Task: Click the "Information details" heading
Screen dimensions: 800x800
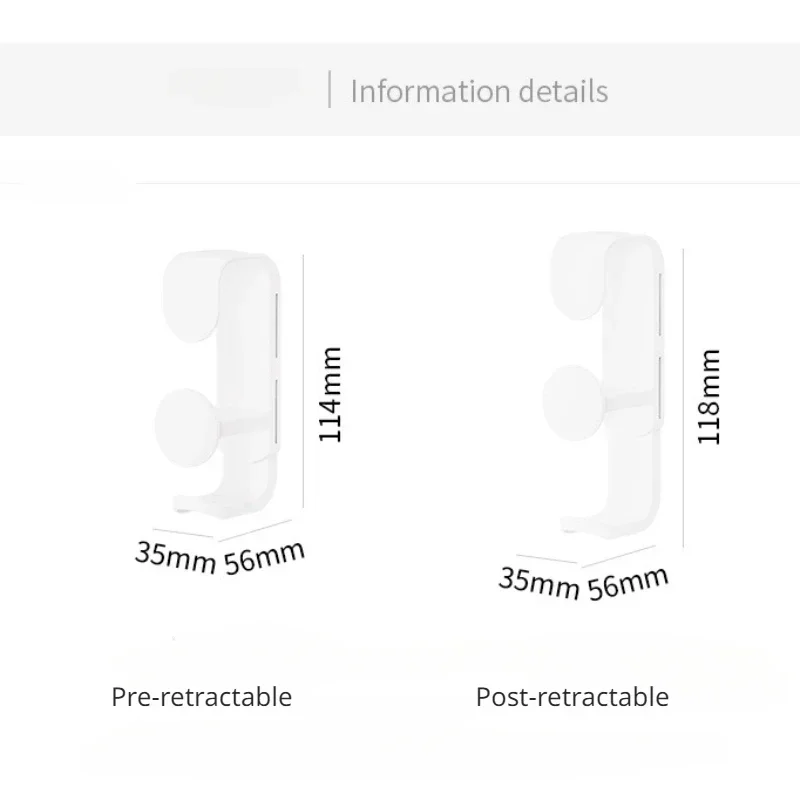Action: [479, 91]
